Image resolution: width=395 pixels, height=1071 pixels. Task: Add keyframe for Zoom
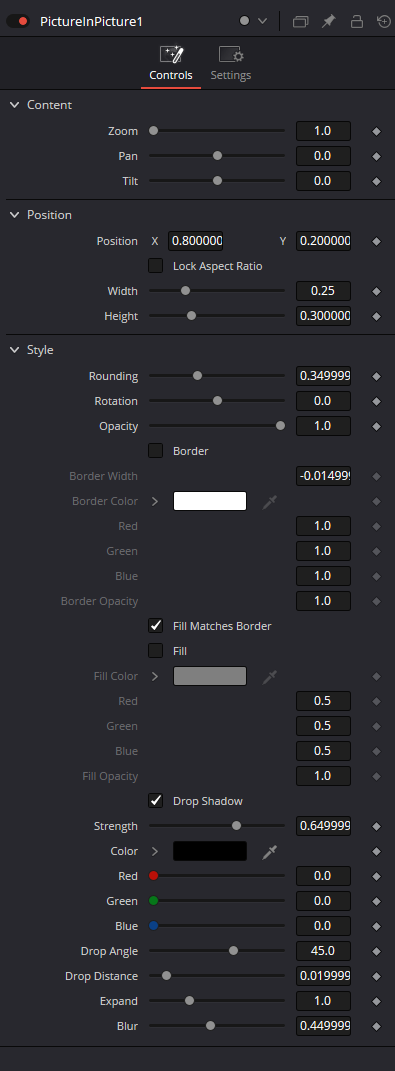coord(376,131)
